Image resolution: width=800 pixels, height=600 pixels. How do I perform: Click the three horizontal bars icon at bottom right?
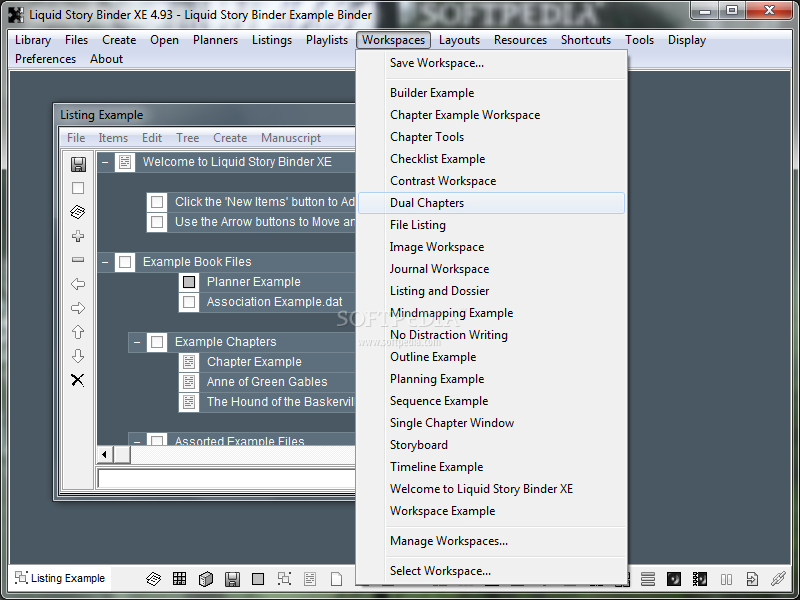648,579
